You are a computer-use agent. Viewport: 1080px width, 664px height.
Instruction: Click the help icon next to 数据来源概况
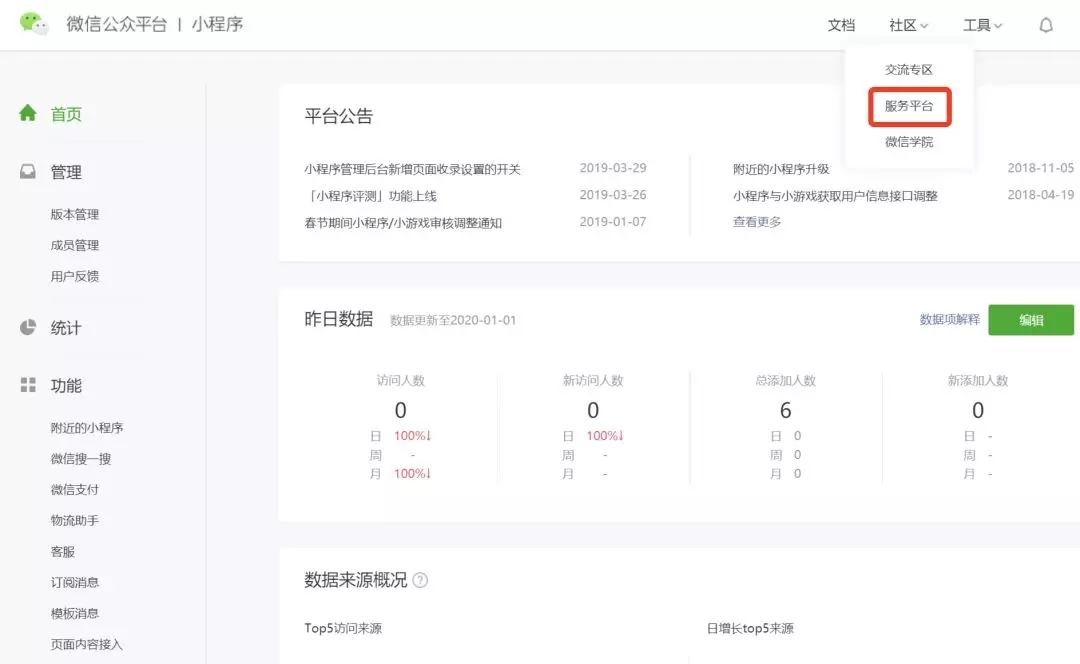(x=420, y=580)
